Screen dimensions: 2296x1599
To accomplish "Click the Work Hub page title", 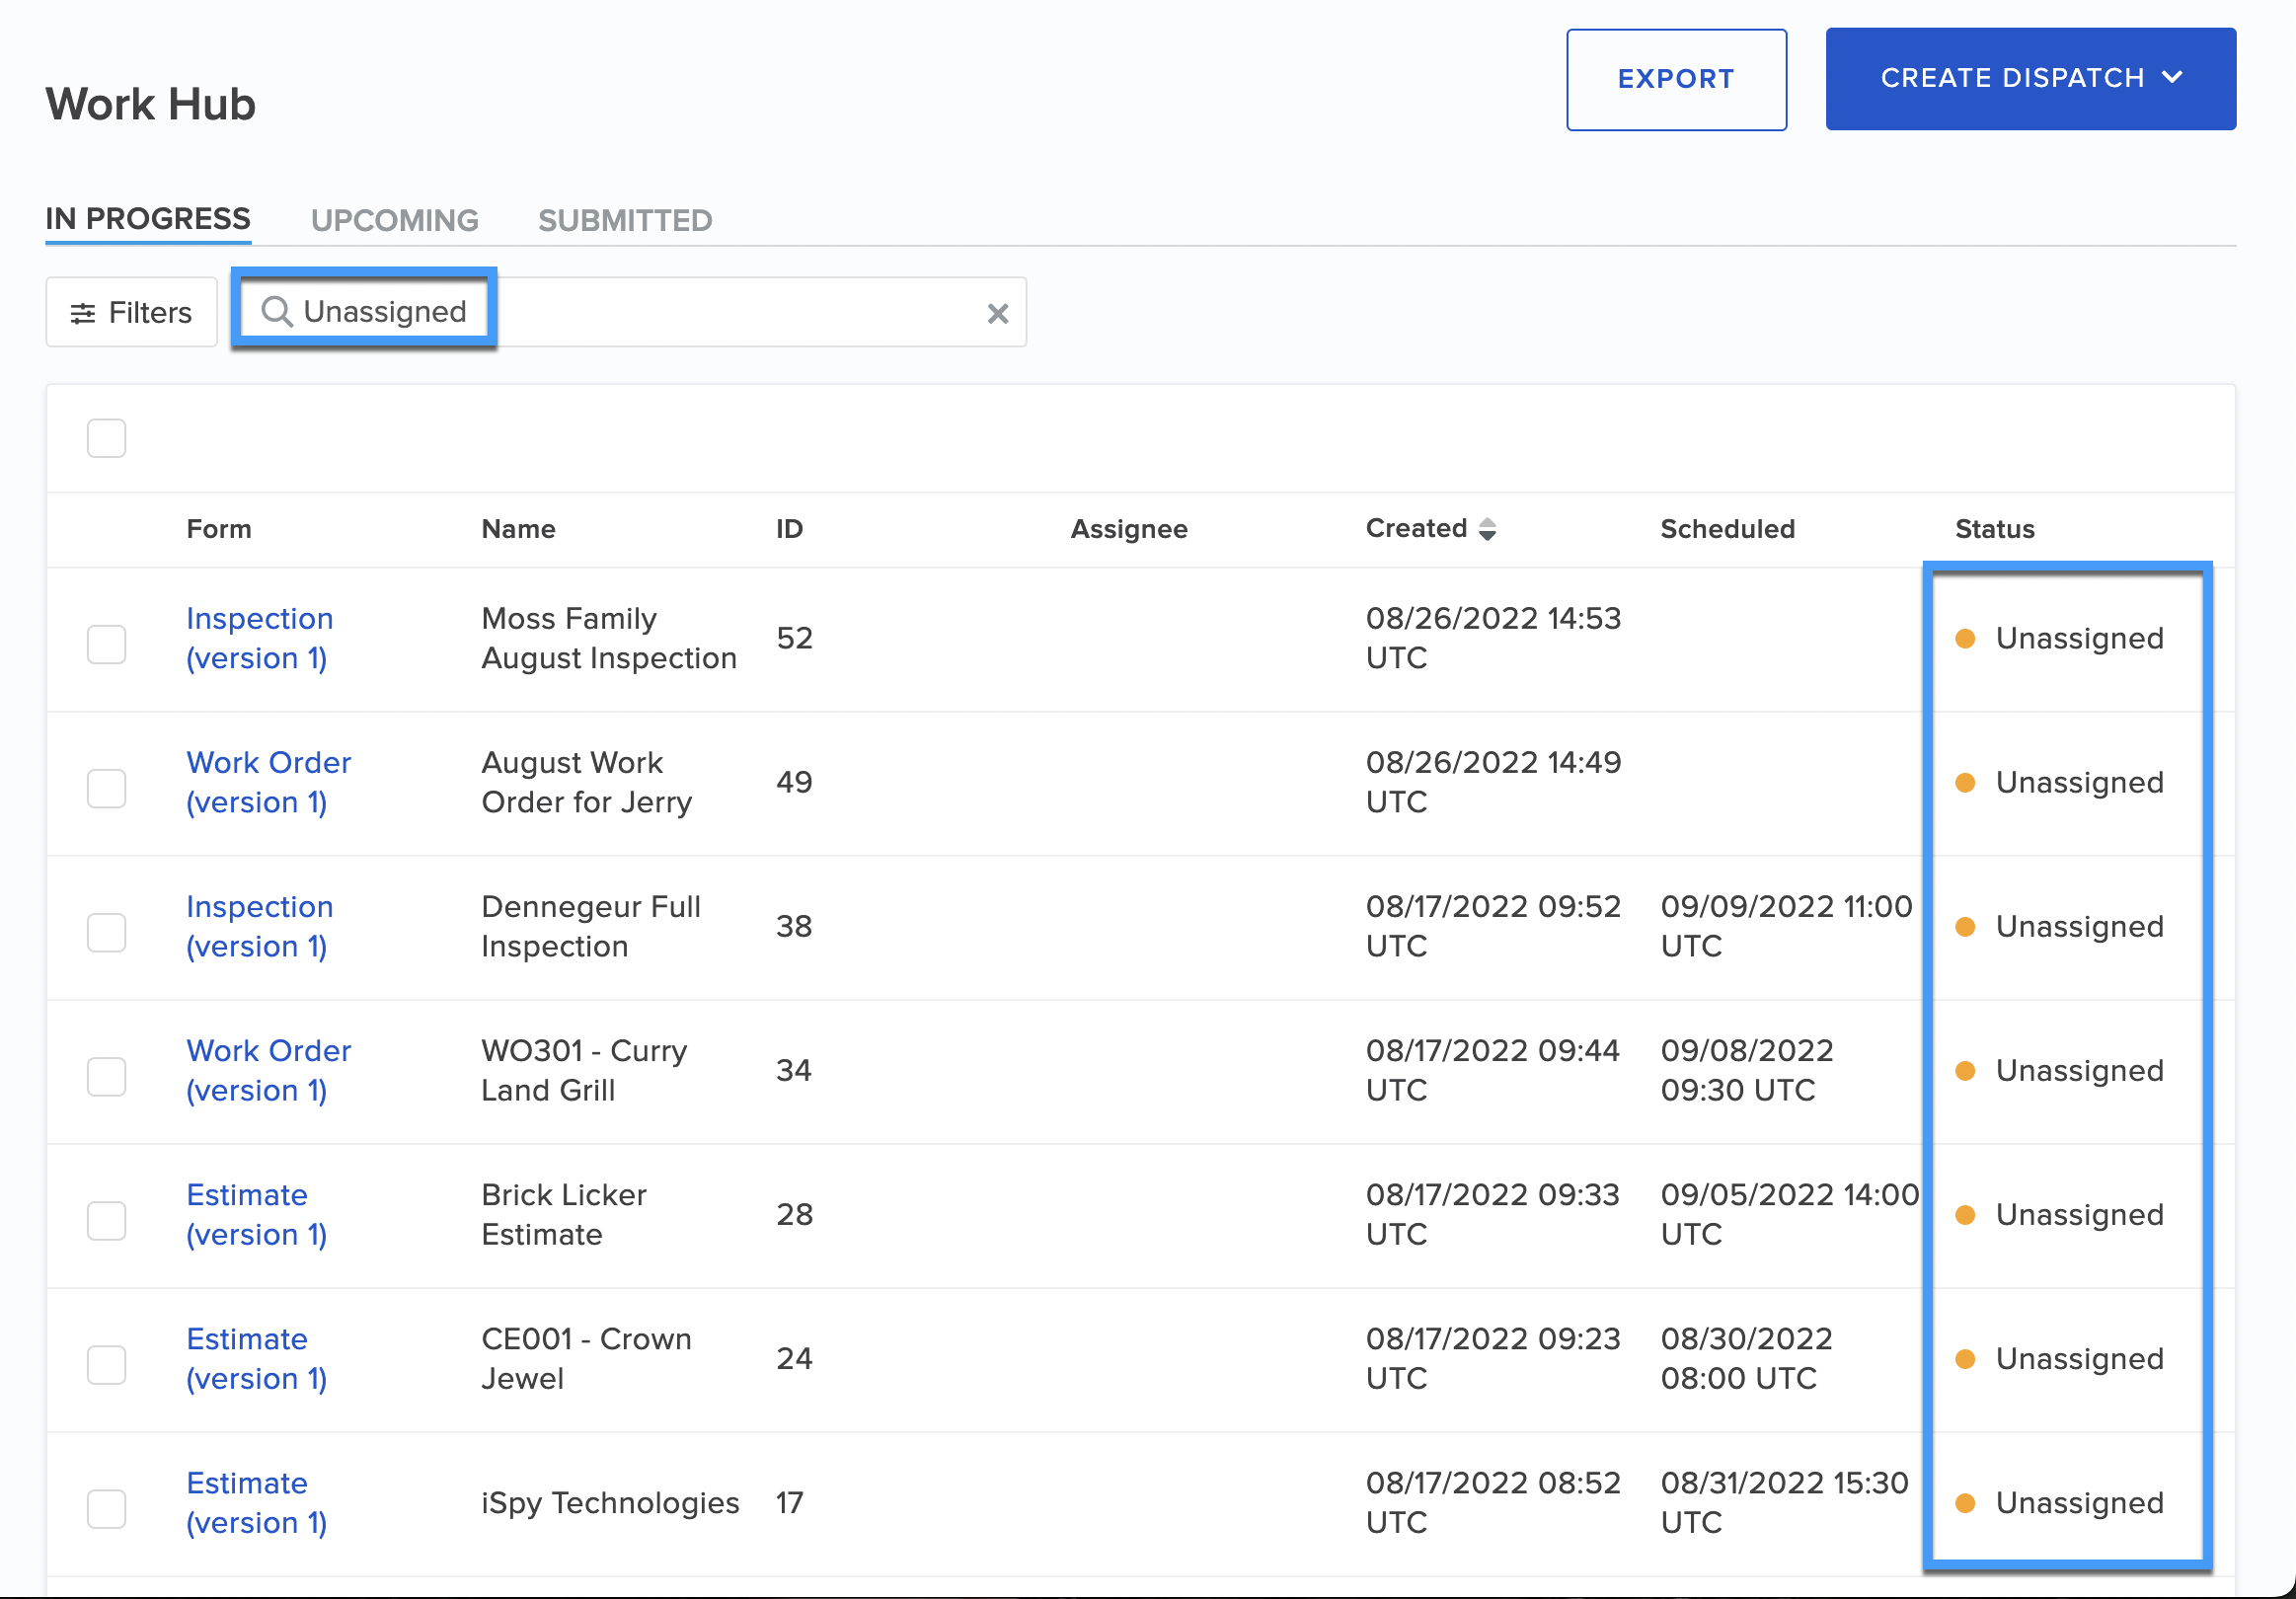I will pos(151,104).
